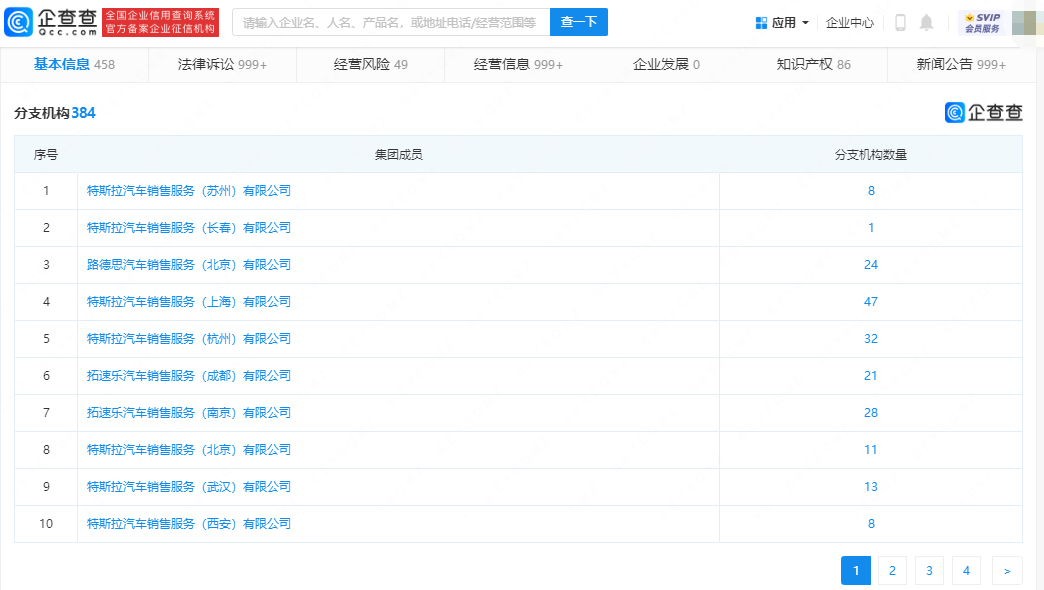Click the red 全国企业信用查询系统 banner
The height and width of the screenshot is (590, 1044).
(x=160, y=22)
